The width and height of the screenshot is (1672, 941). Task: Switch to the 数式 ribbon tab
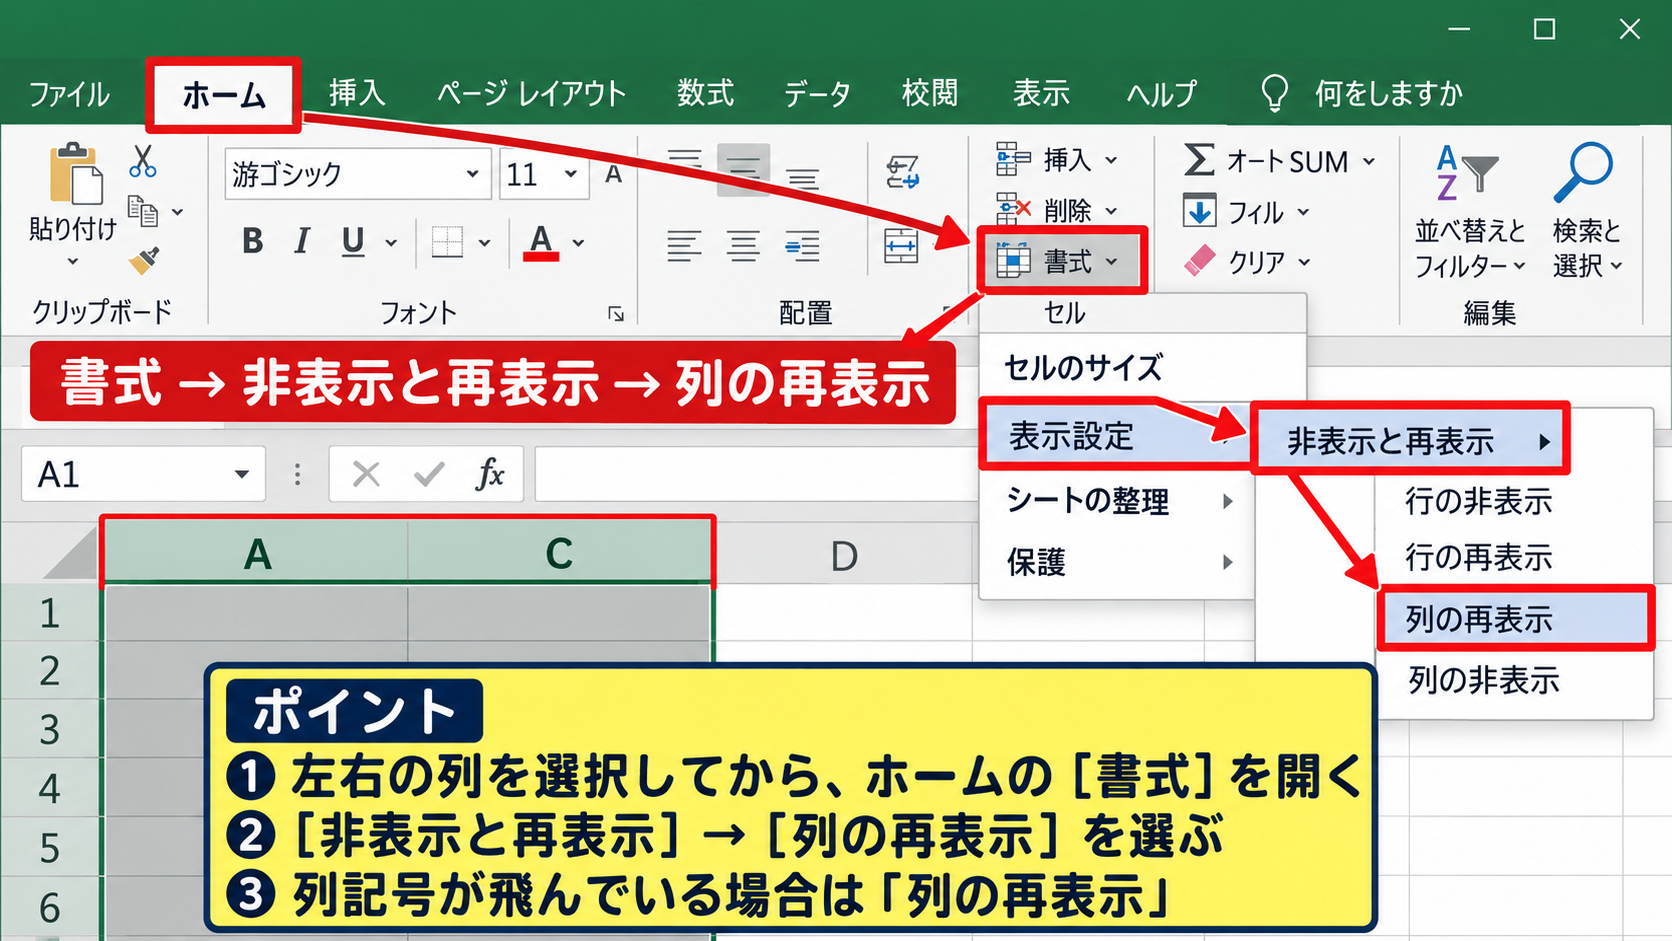click(x=705, y=93)
